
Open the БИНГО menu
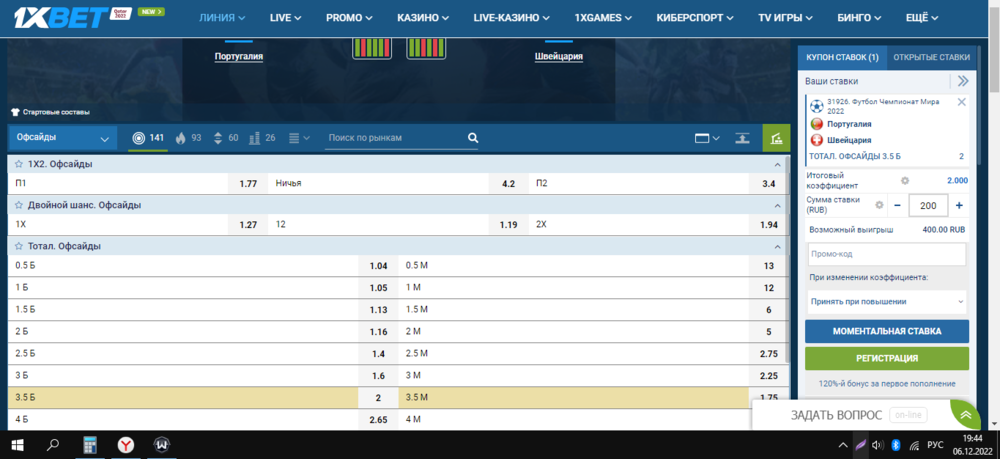coord(858,18)
